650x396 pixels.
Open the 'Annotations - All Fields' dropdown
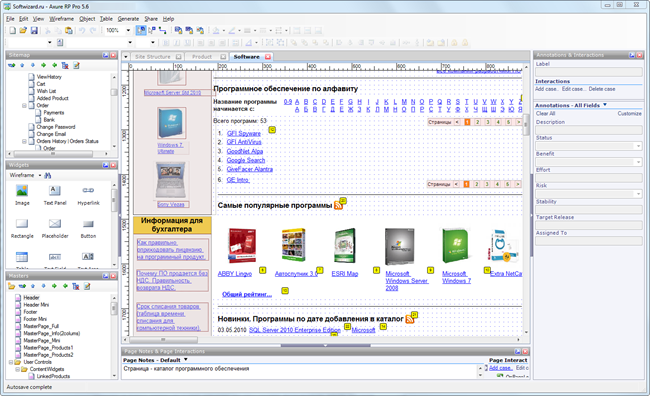605,105
